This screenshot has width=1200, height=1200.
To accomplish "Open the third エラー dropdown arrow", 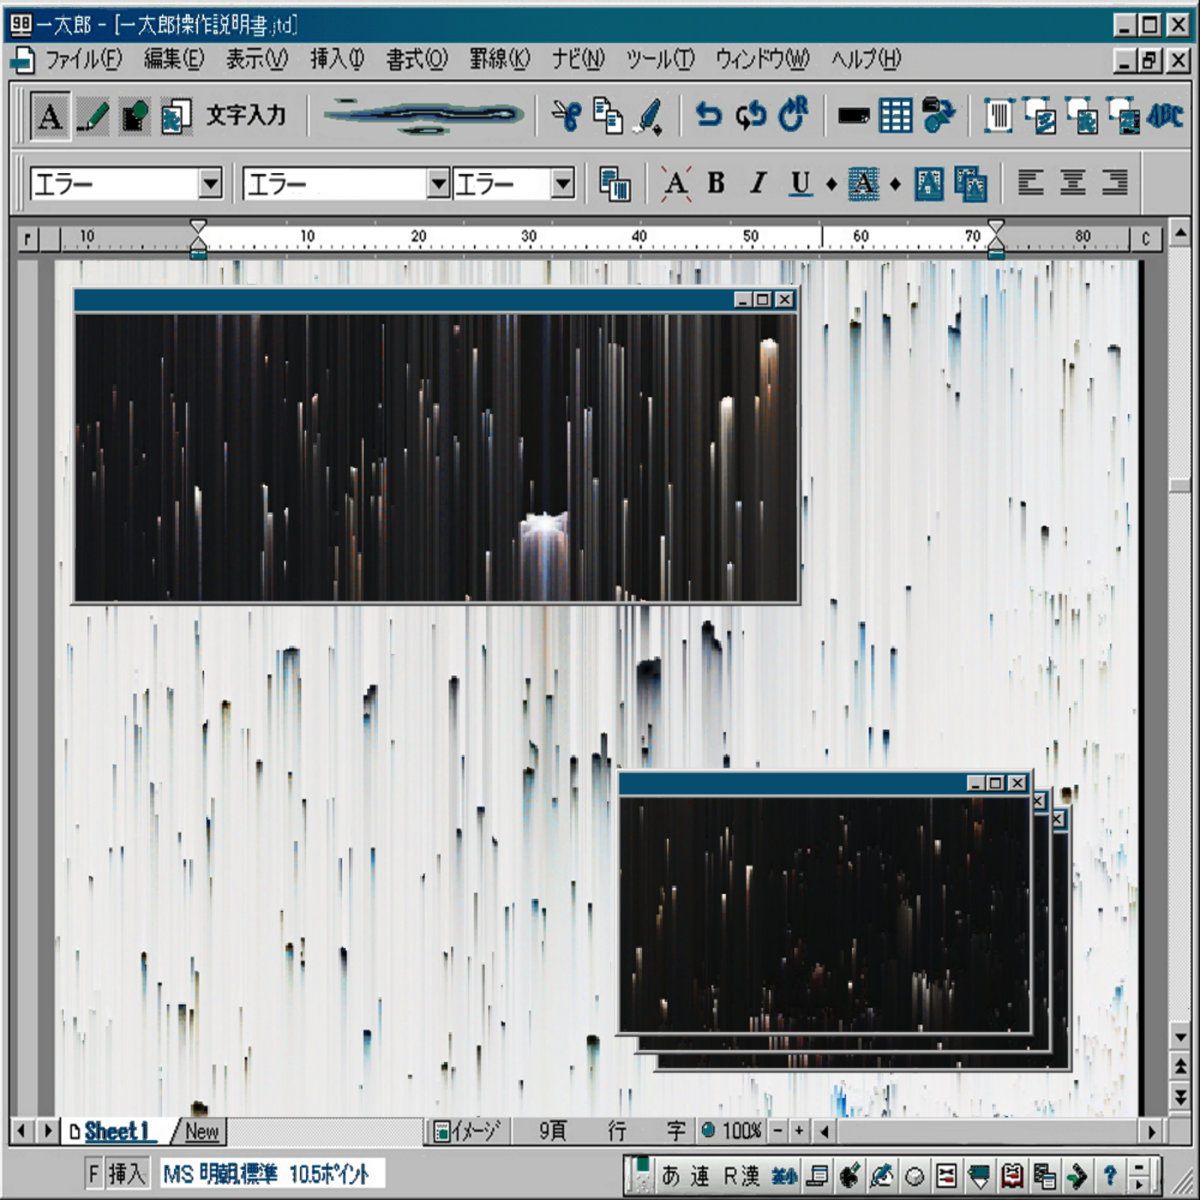I will point(563,184).
